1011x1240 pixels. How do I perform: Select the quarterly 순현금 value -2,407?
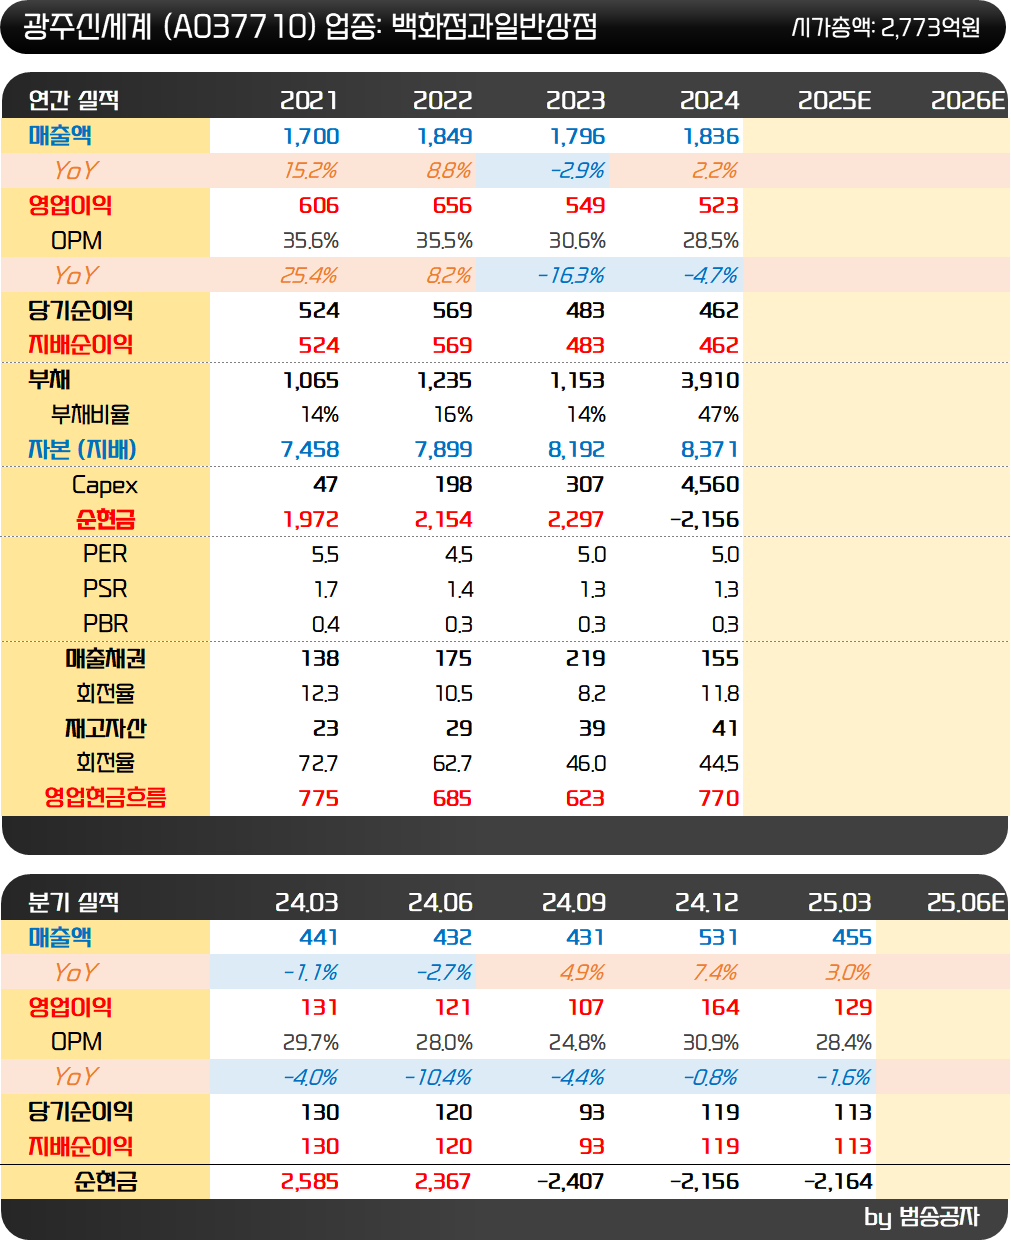(571, 1182)
